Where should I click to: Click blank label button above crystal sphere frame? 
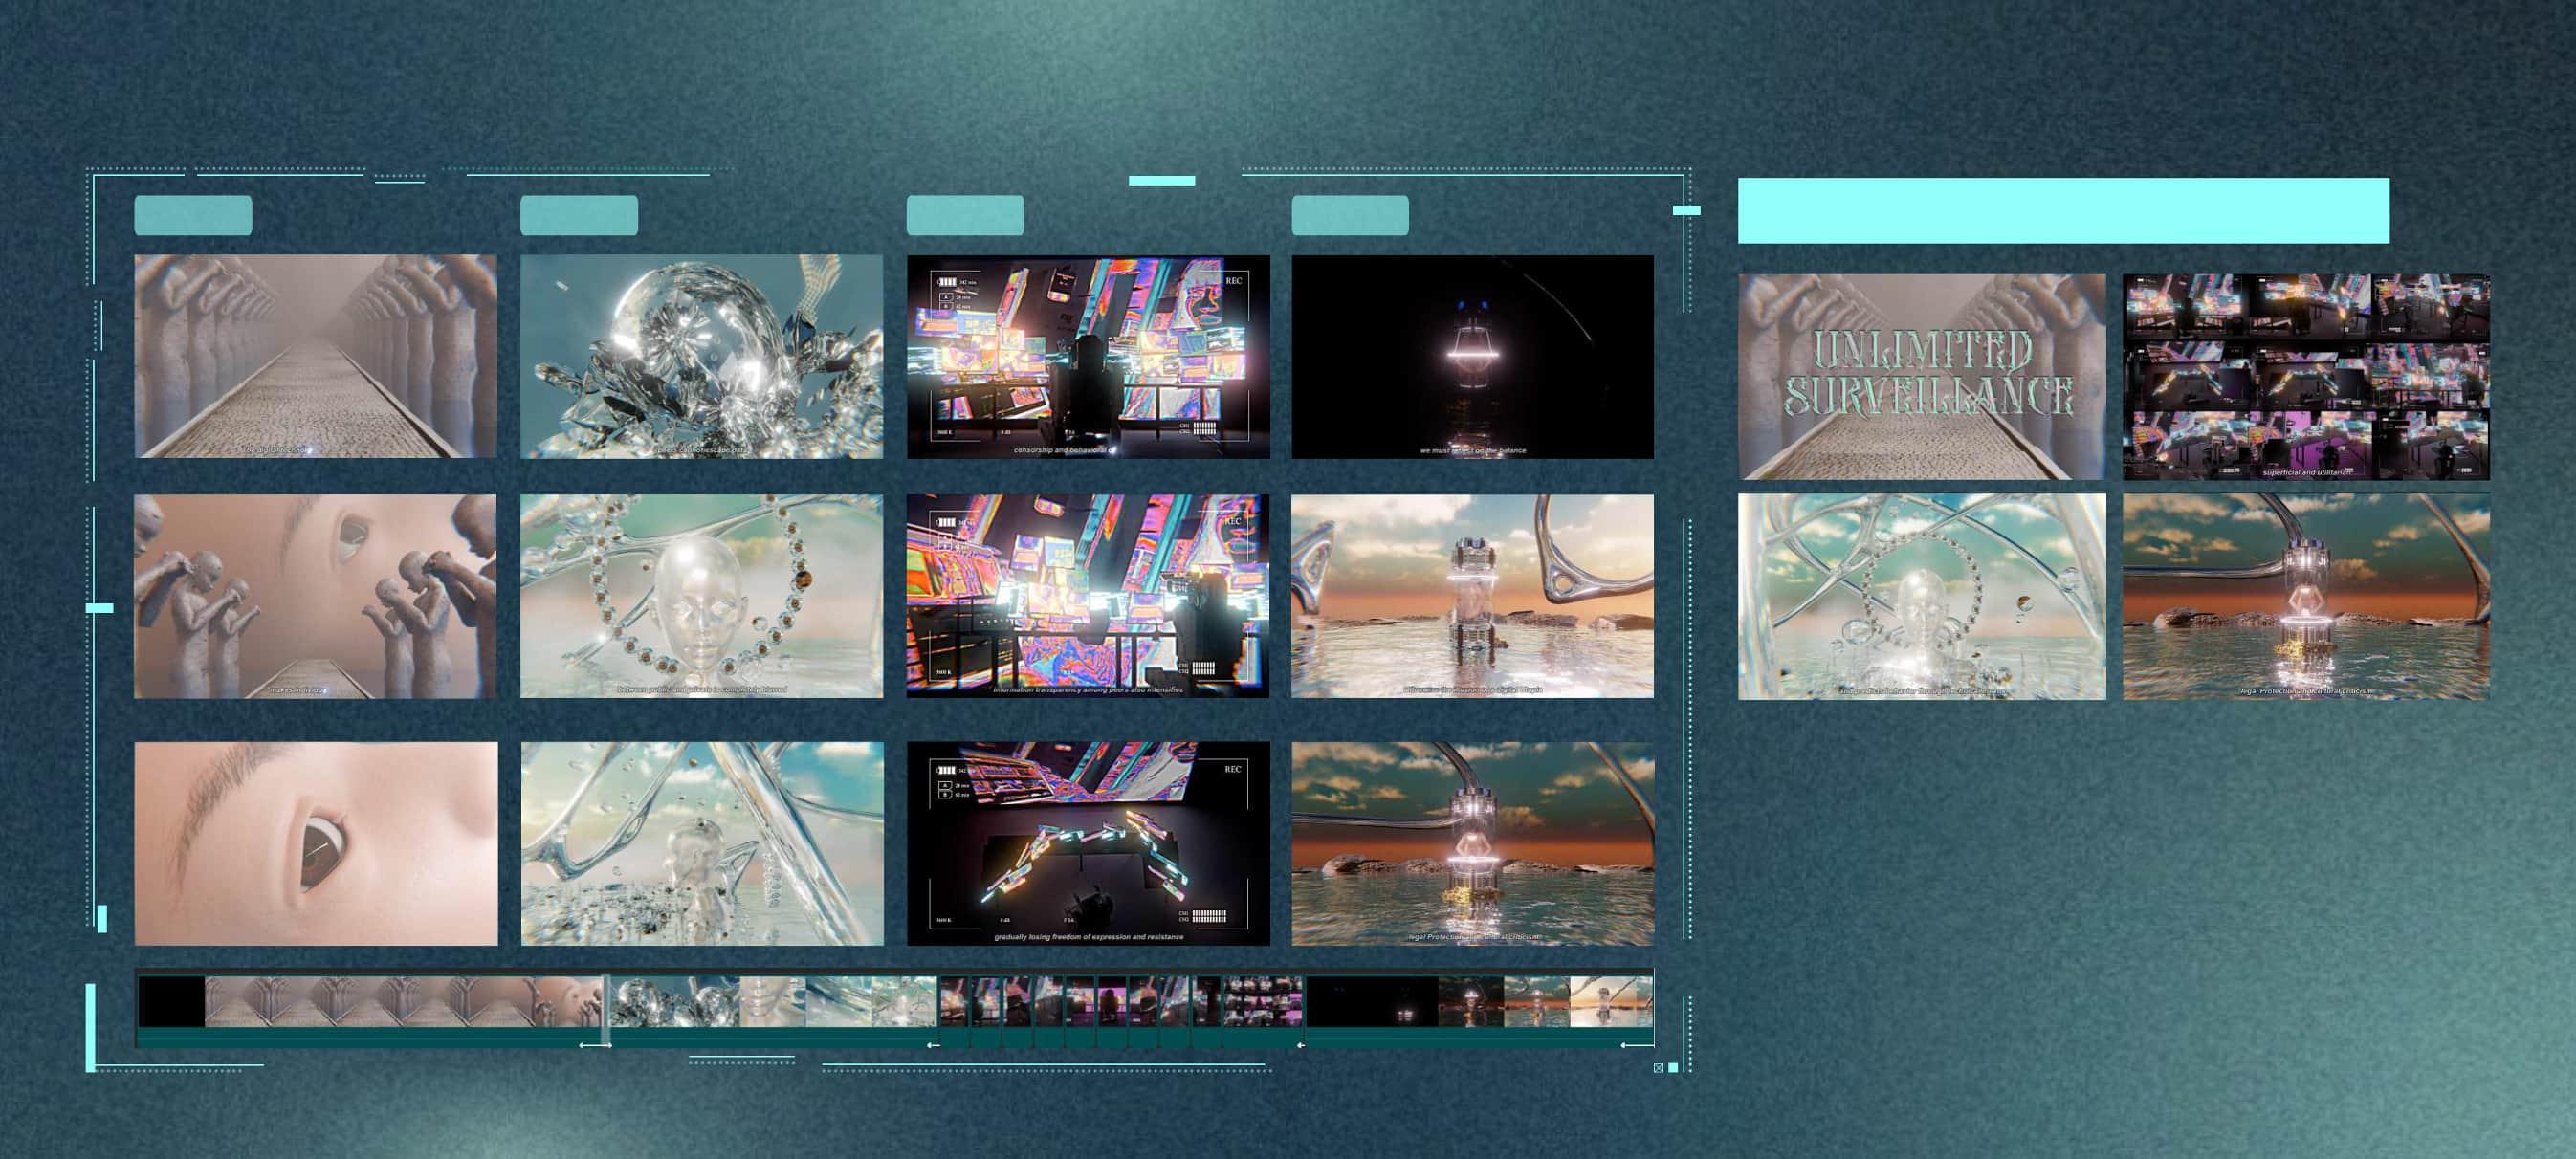tap(579, 215)
